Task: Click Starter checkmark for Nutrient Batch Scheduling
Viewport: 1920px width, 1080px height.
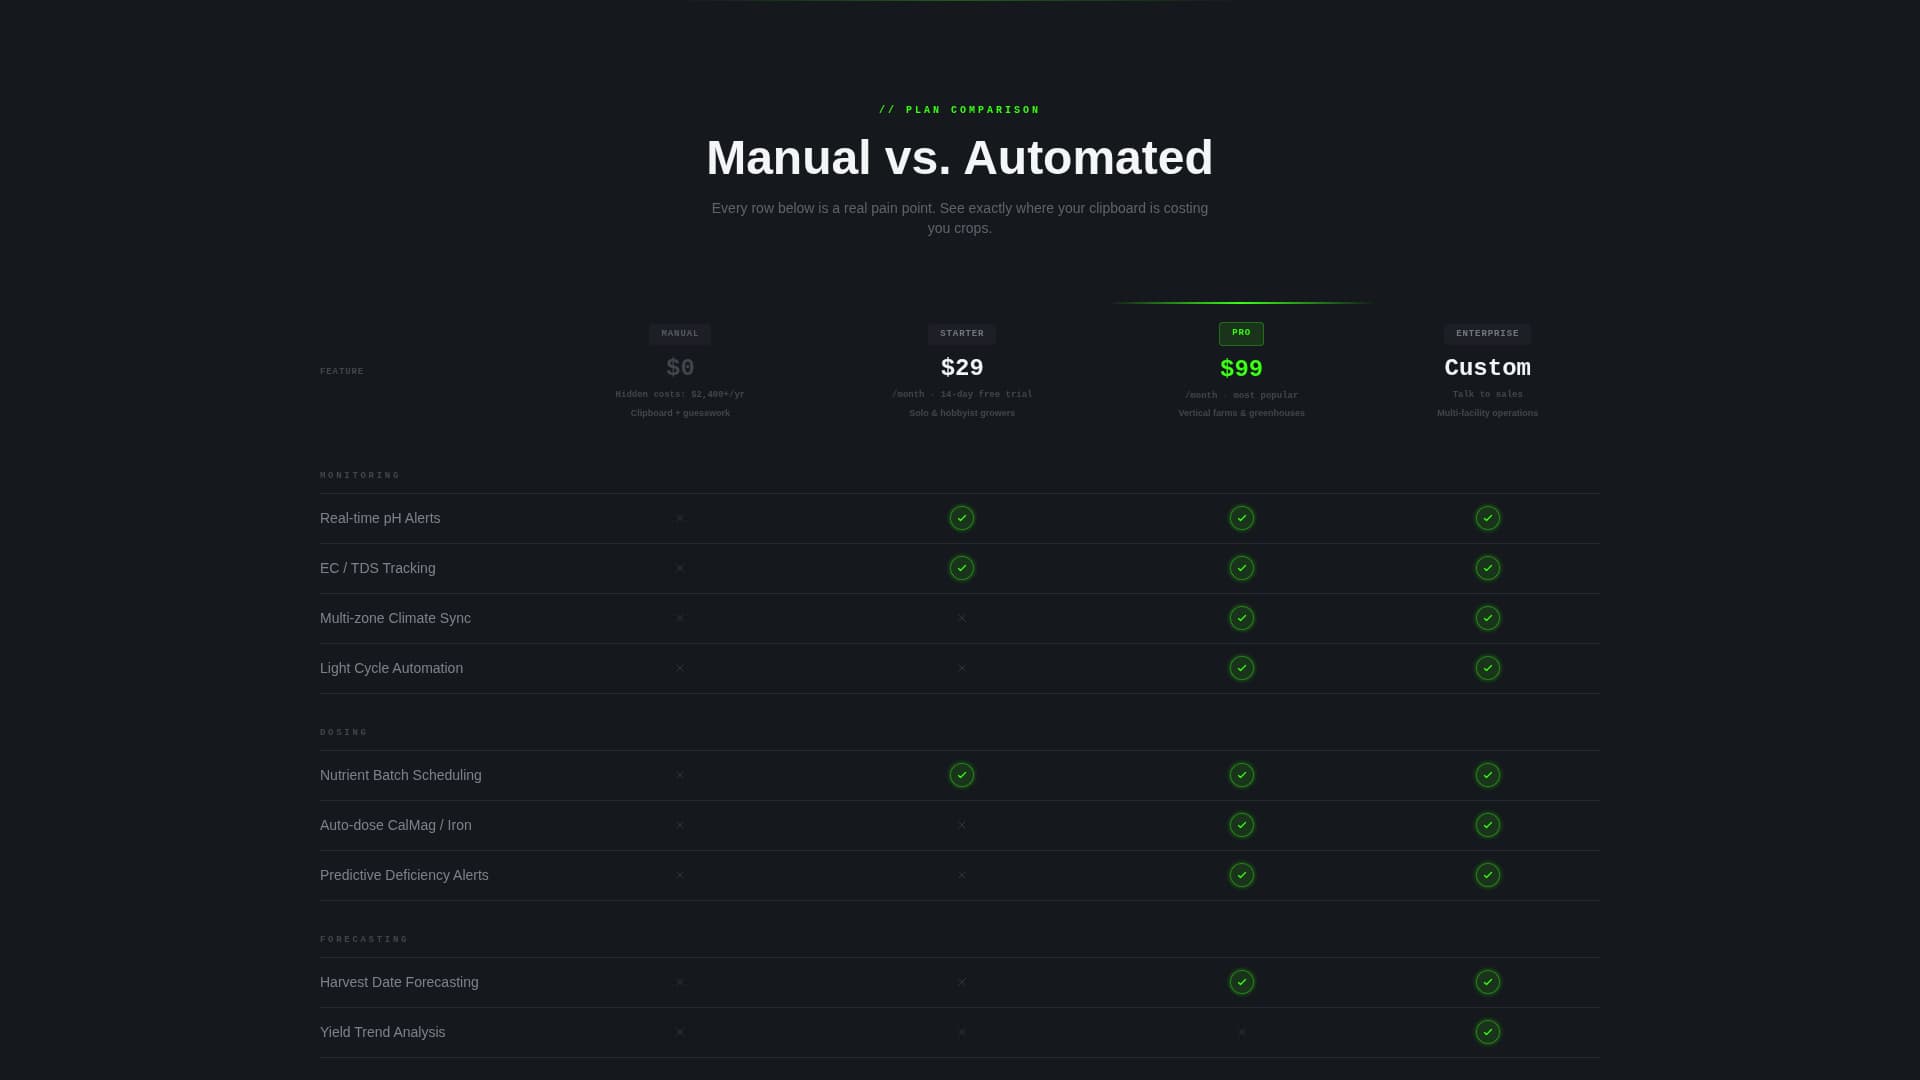Action: coord(961,775)
